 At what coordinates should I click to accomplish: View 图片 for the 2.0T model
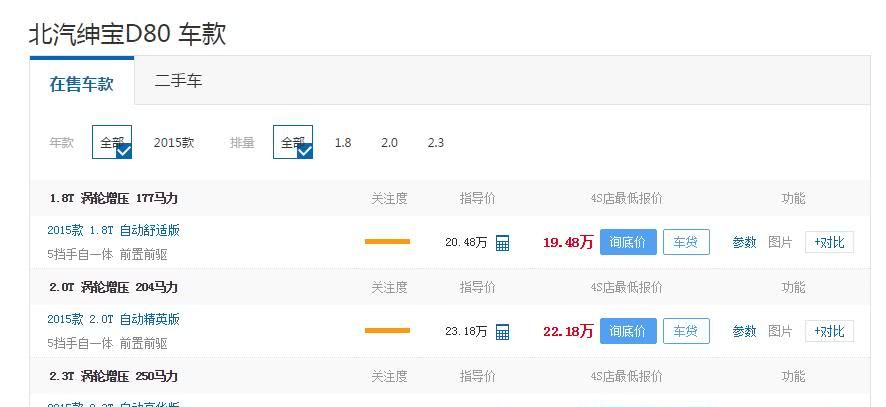click(780, 331)
